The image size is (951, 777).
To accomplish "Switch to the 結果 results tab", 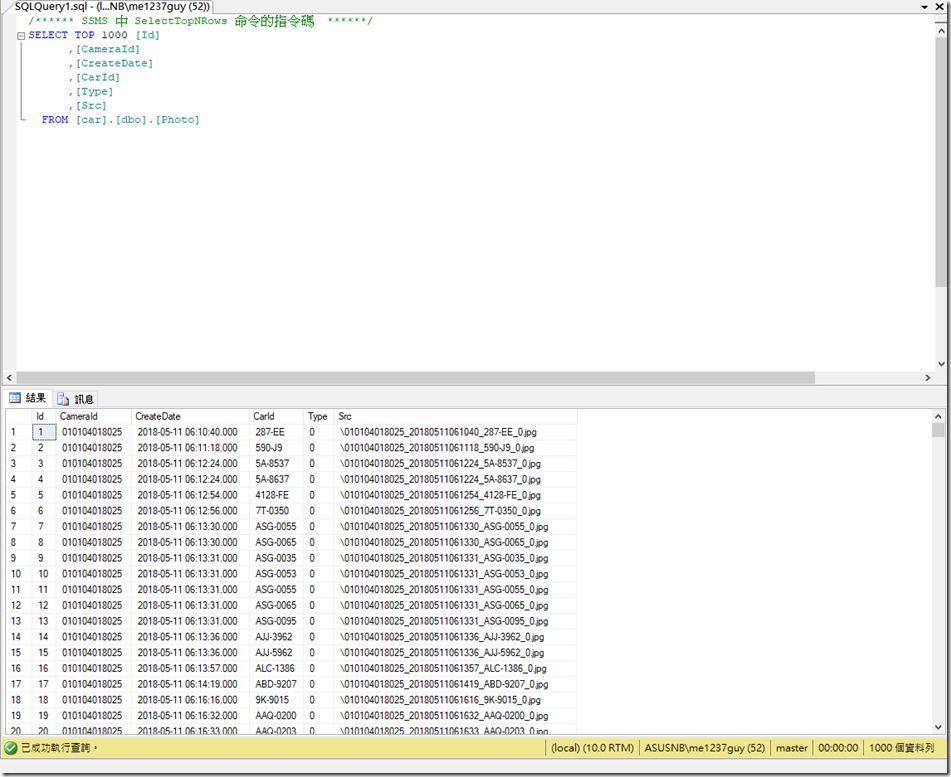I will point(28,398).
